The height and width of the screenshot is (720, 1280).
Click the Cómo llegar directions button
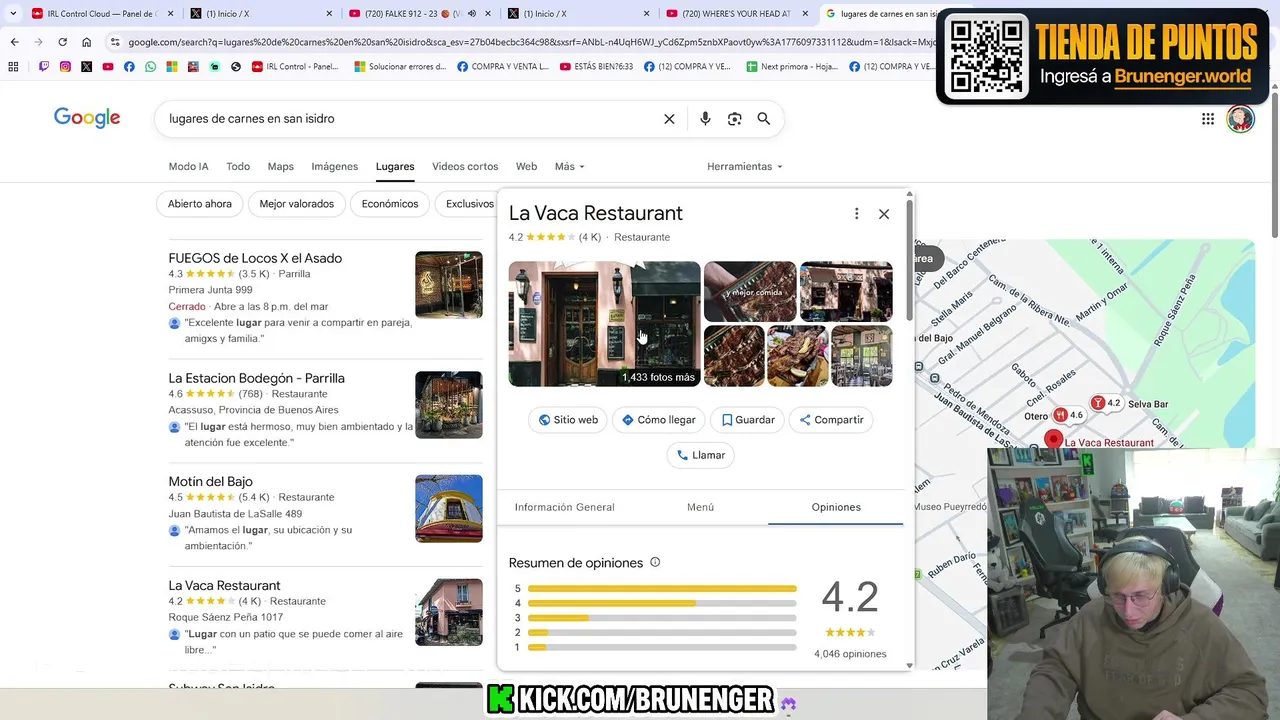[658, 420]
